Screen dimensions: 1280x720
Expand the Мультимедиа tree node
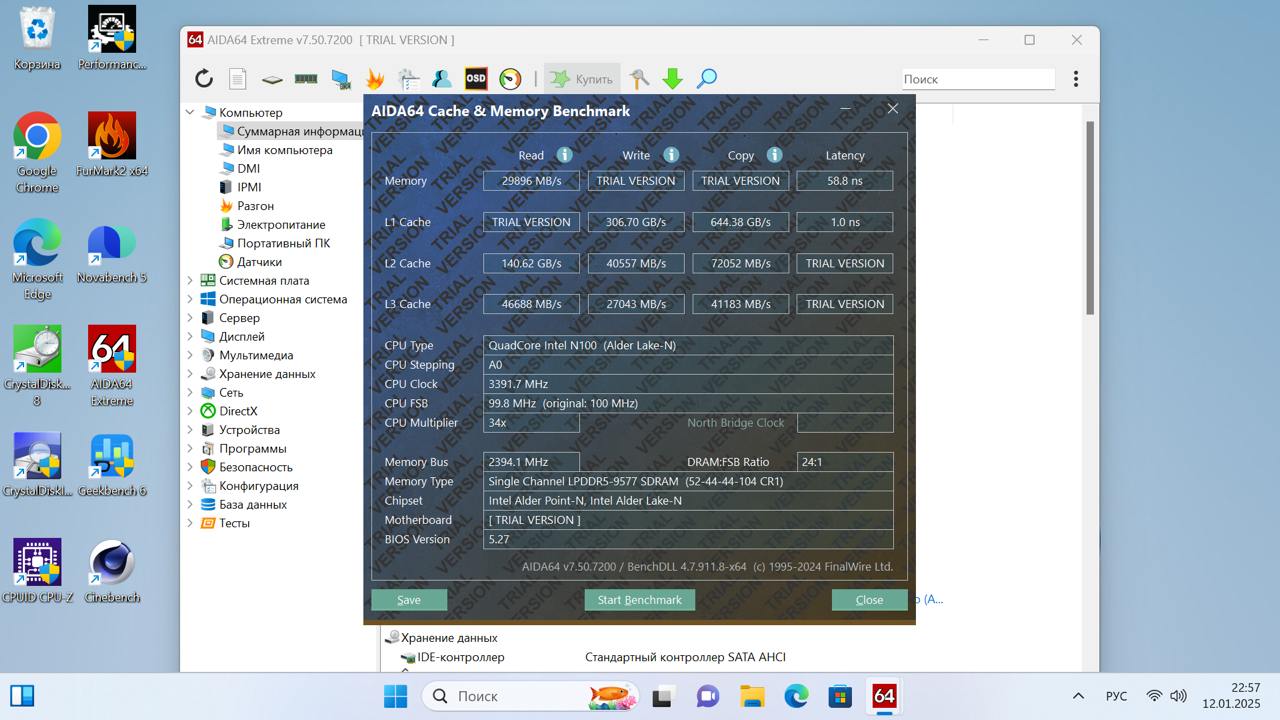point(190,355)
